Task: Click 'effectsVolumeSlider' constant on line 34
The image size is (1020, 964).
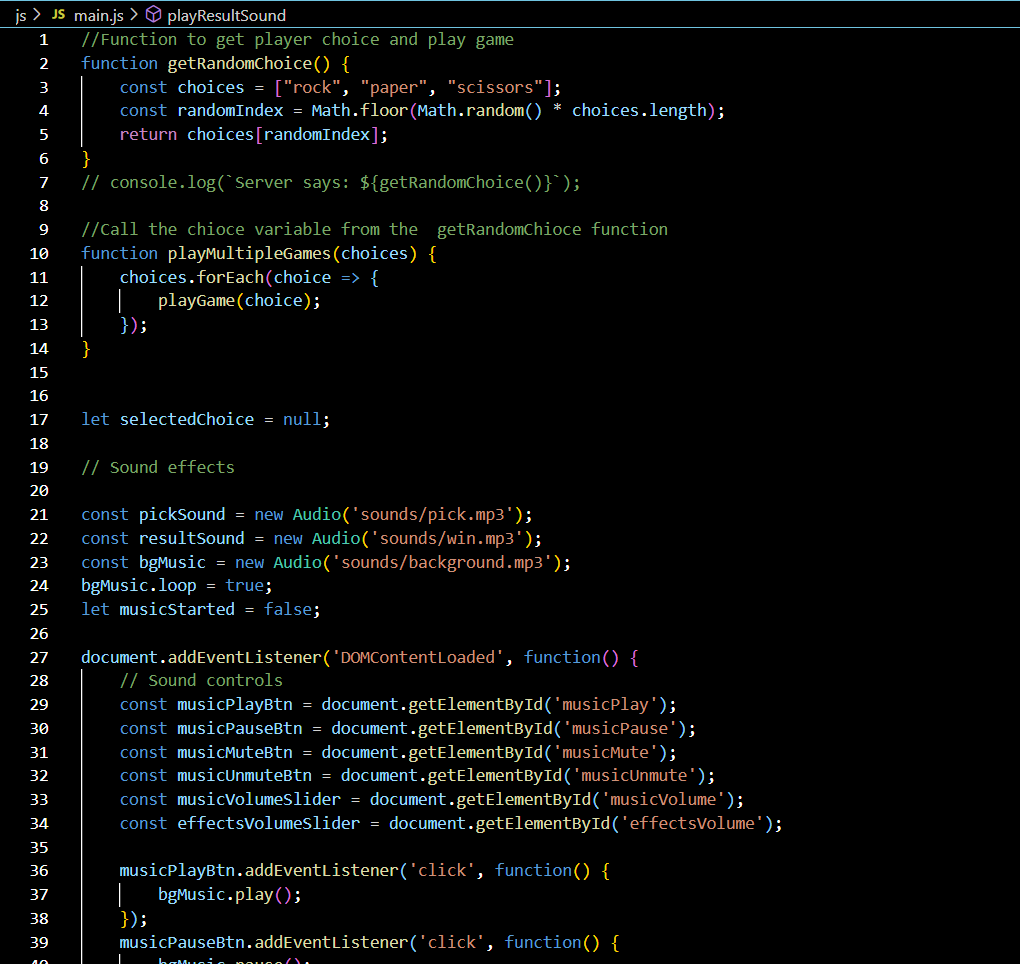Action: pyautogui.click(x=269, y=823)
